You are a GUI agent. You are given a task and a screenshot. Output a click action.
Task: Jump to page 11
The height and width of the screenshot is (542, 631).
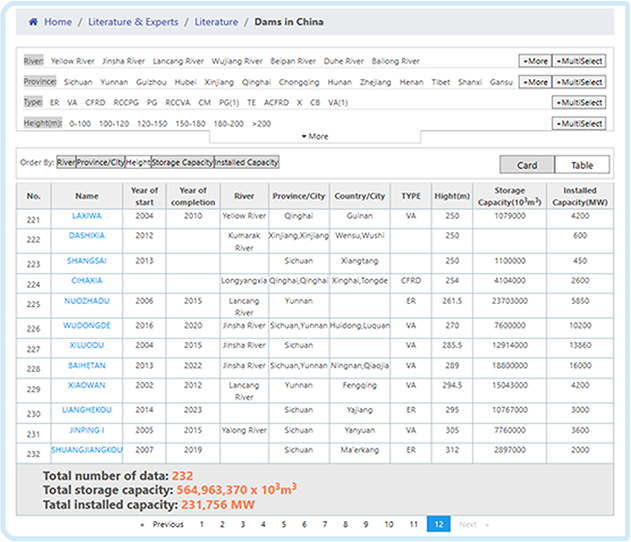413,524
